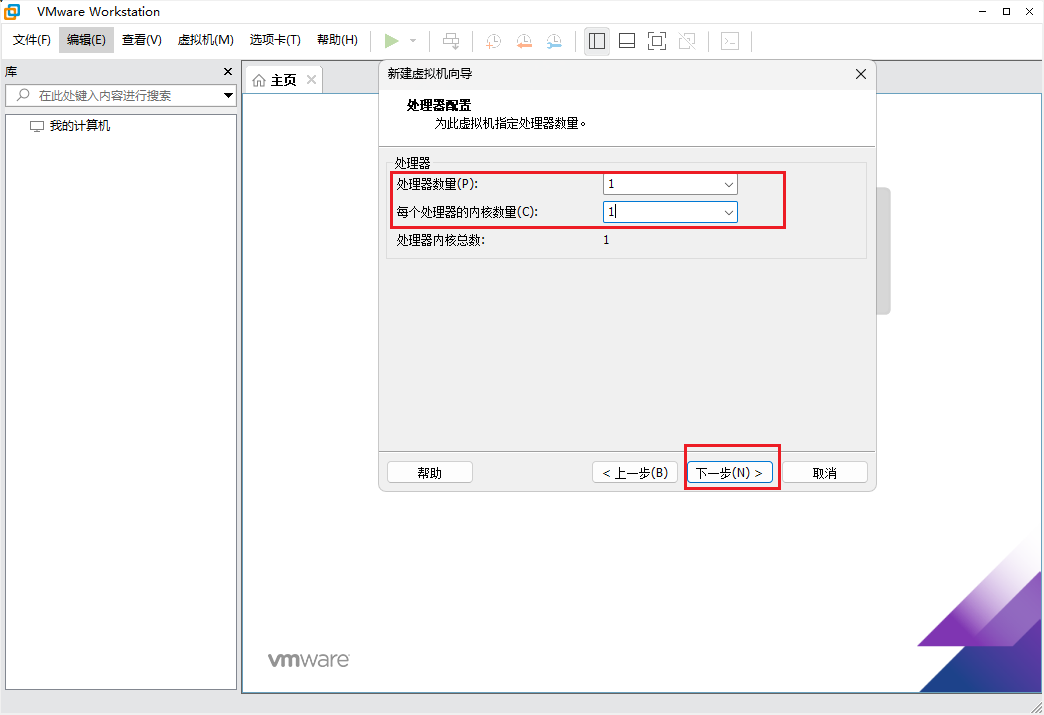
Task: Open the library search filter dropdown arrow
Action: 228,95
